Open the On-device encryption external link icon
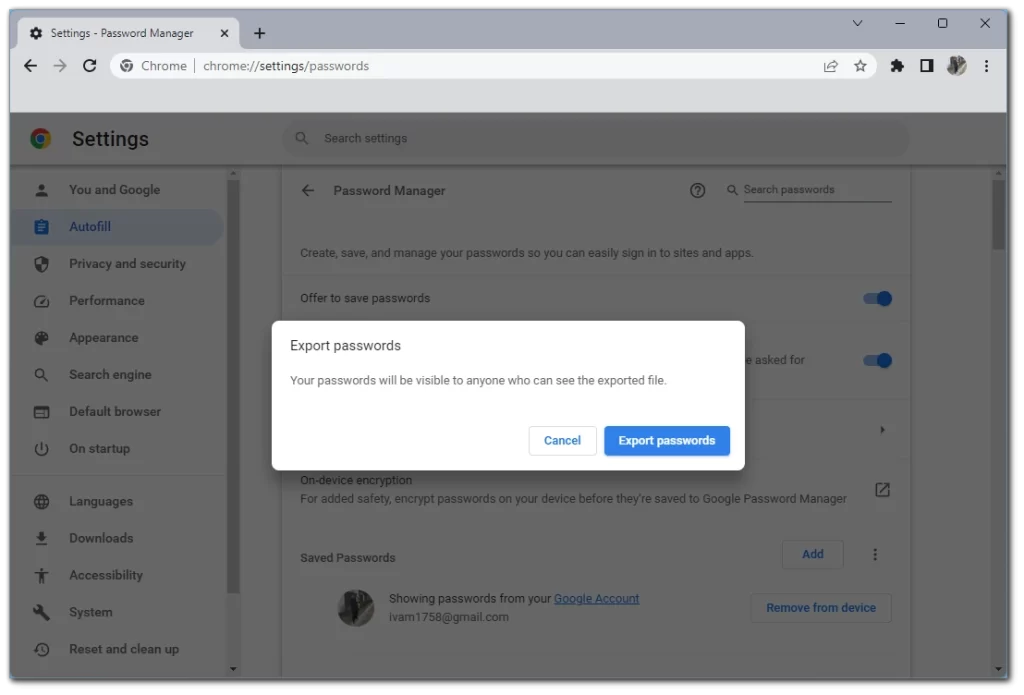The width and height of the screenshot is (1024, 695). (882, 490)
